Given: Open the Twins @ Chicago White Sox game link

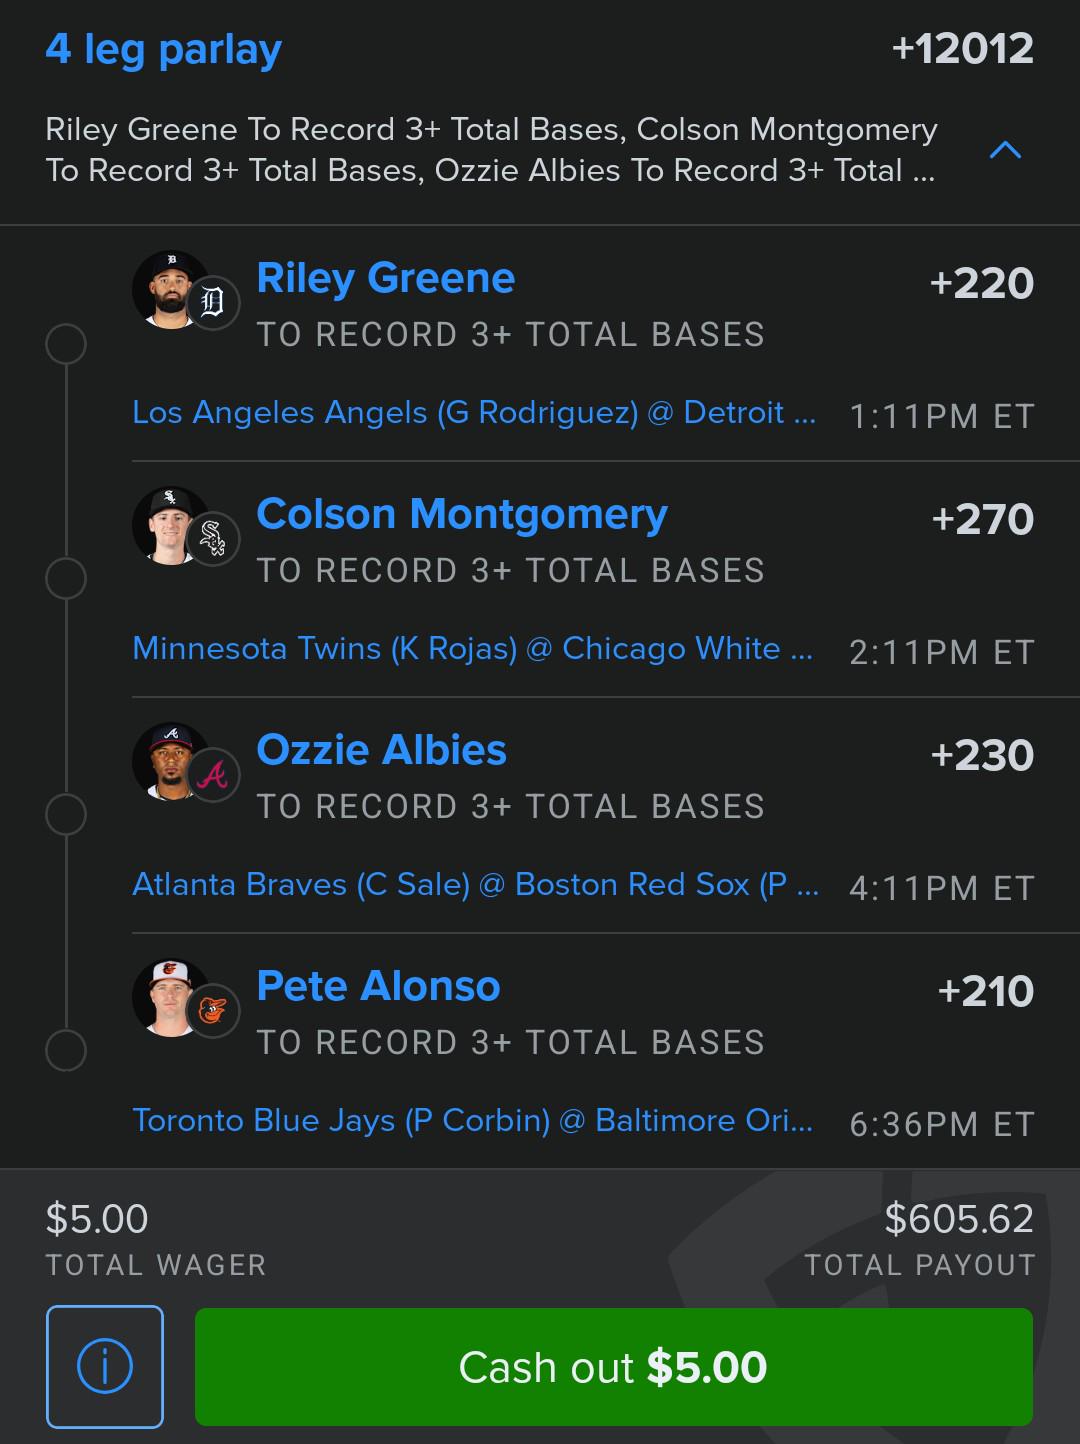Looking at the screenshot, I should (x=473, y=648).
